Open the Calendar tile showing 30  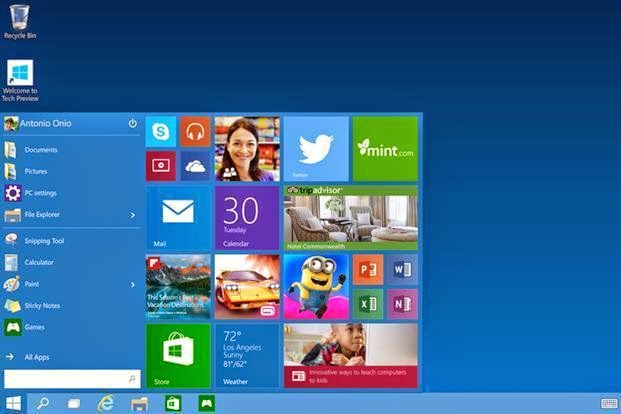[x=247, y=218]
